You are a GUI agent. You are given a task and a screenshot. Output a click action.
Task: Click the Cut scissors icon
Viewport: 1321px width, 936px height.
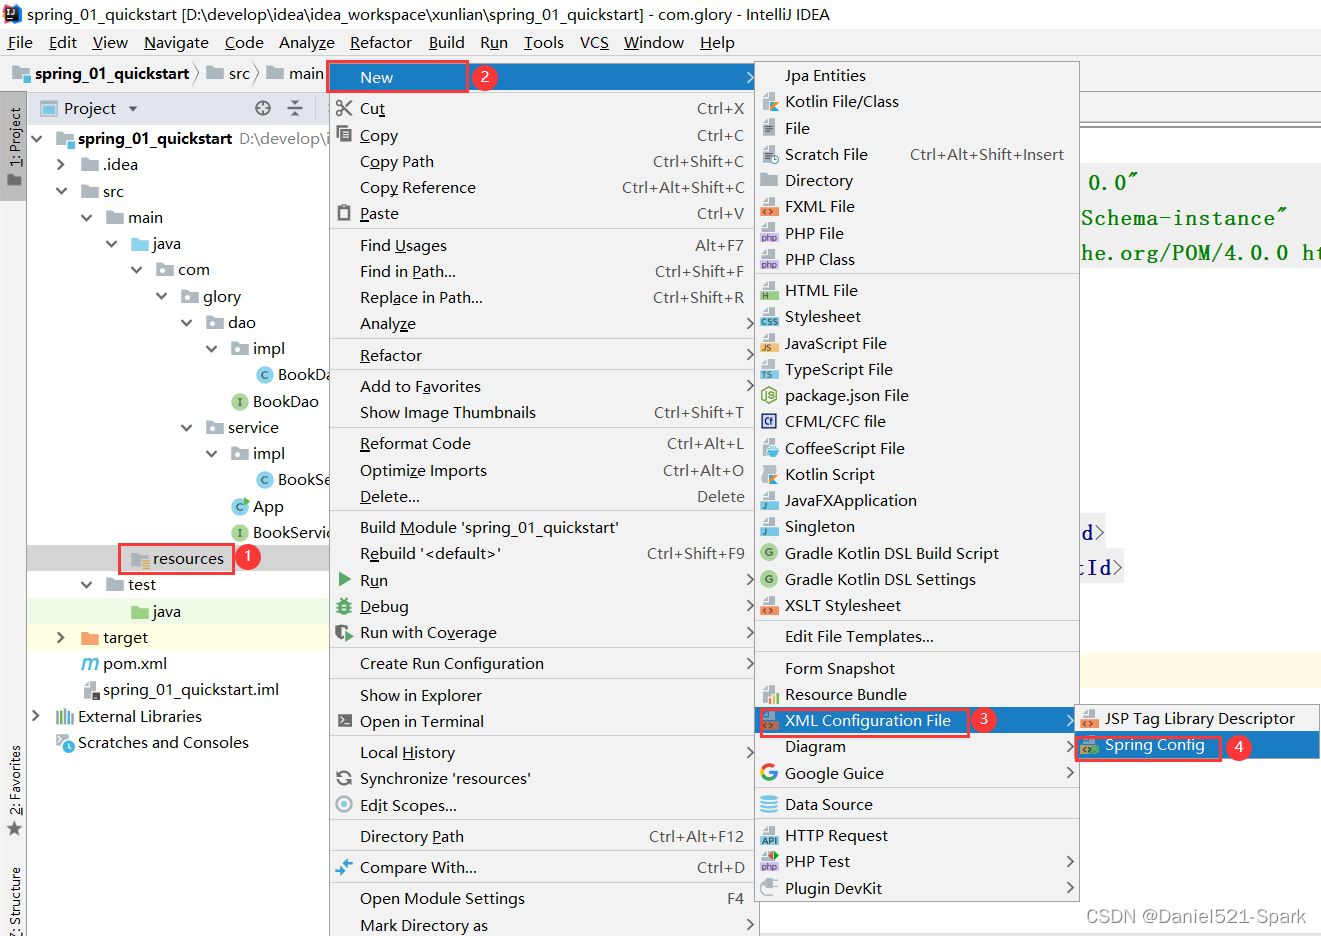pyautogui.click(x=344, y=108)
